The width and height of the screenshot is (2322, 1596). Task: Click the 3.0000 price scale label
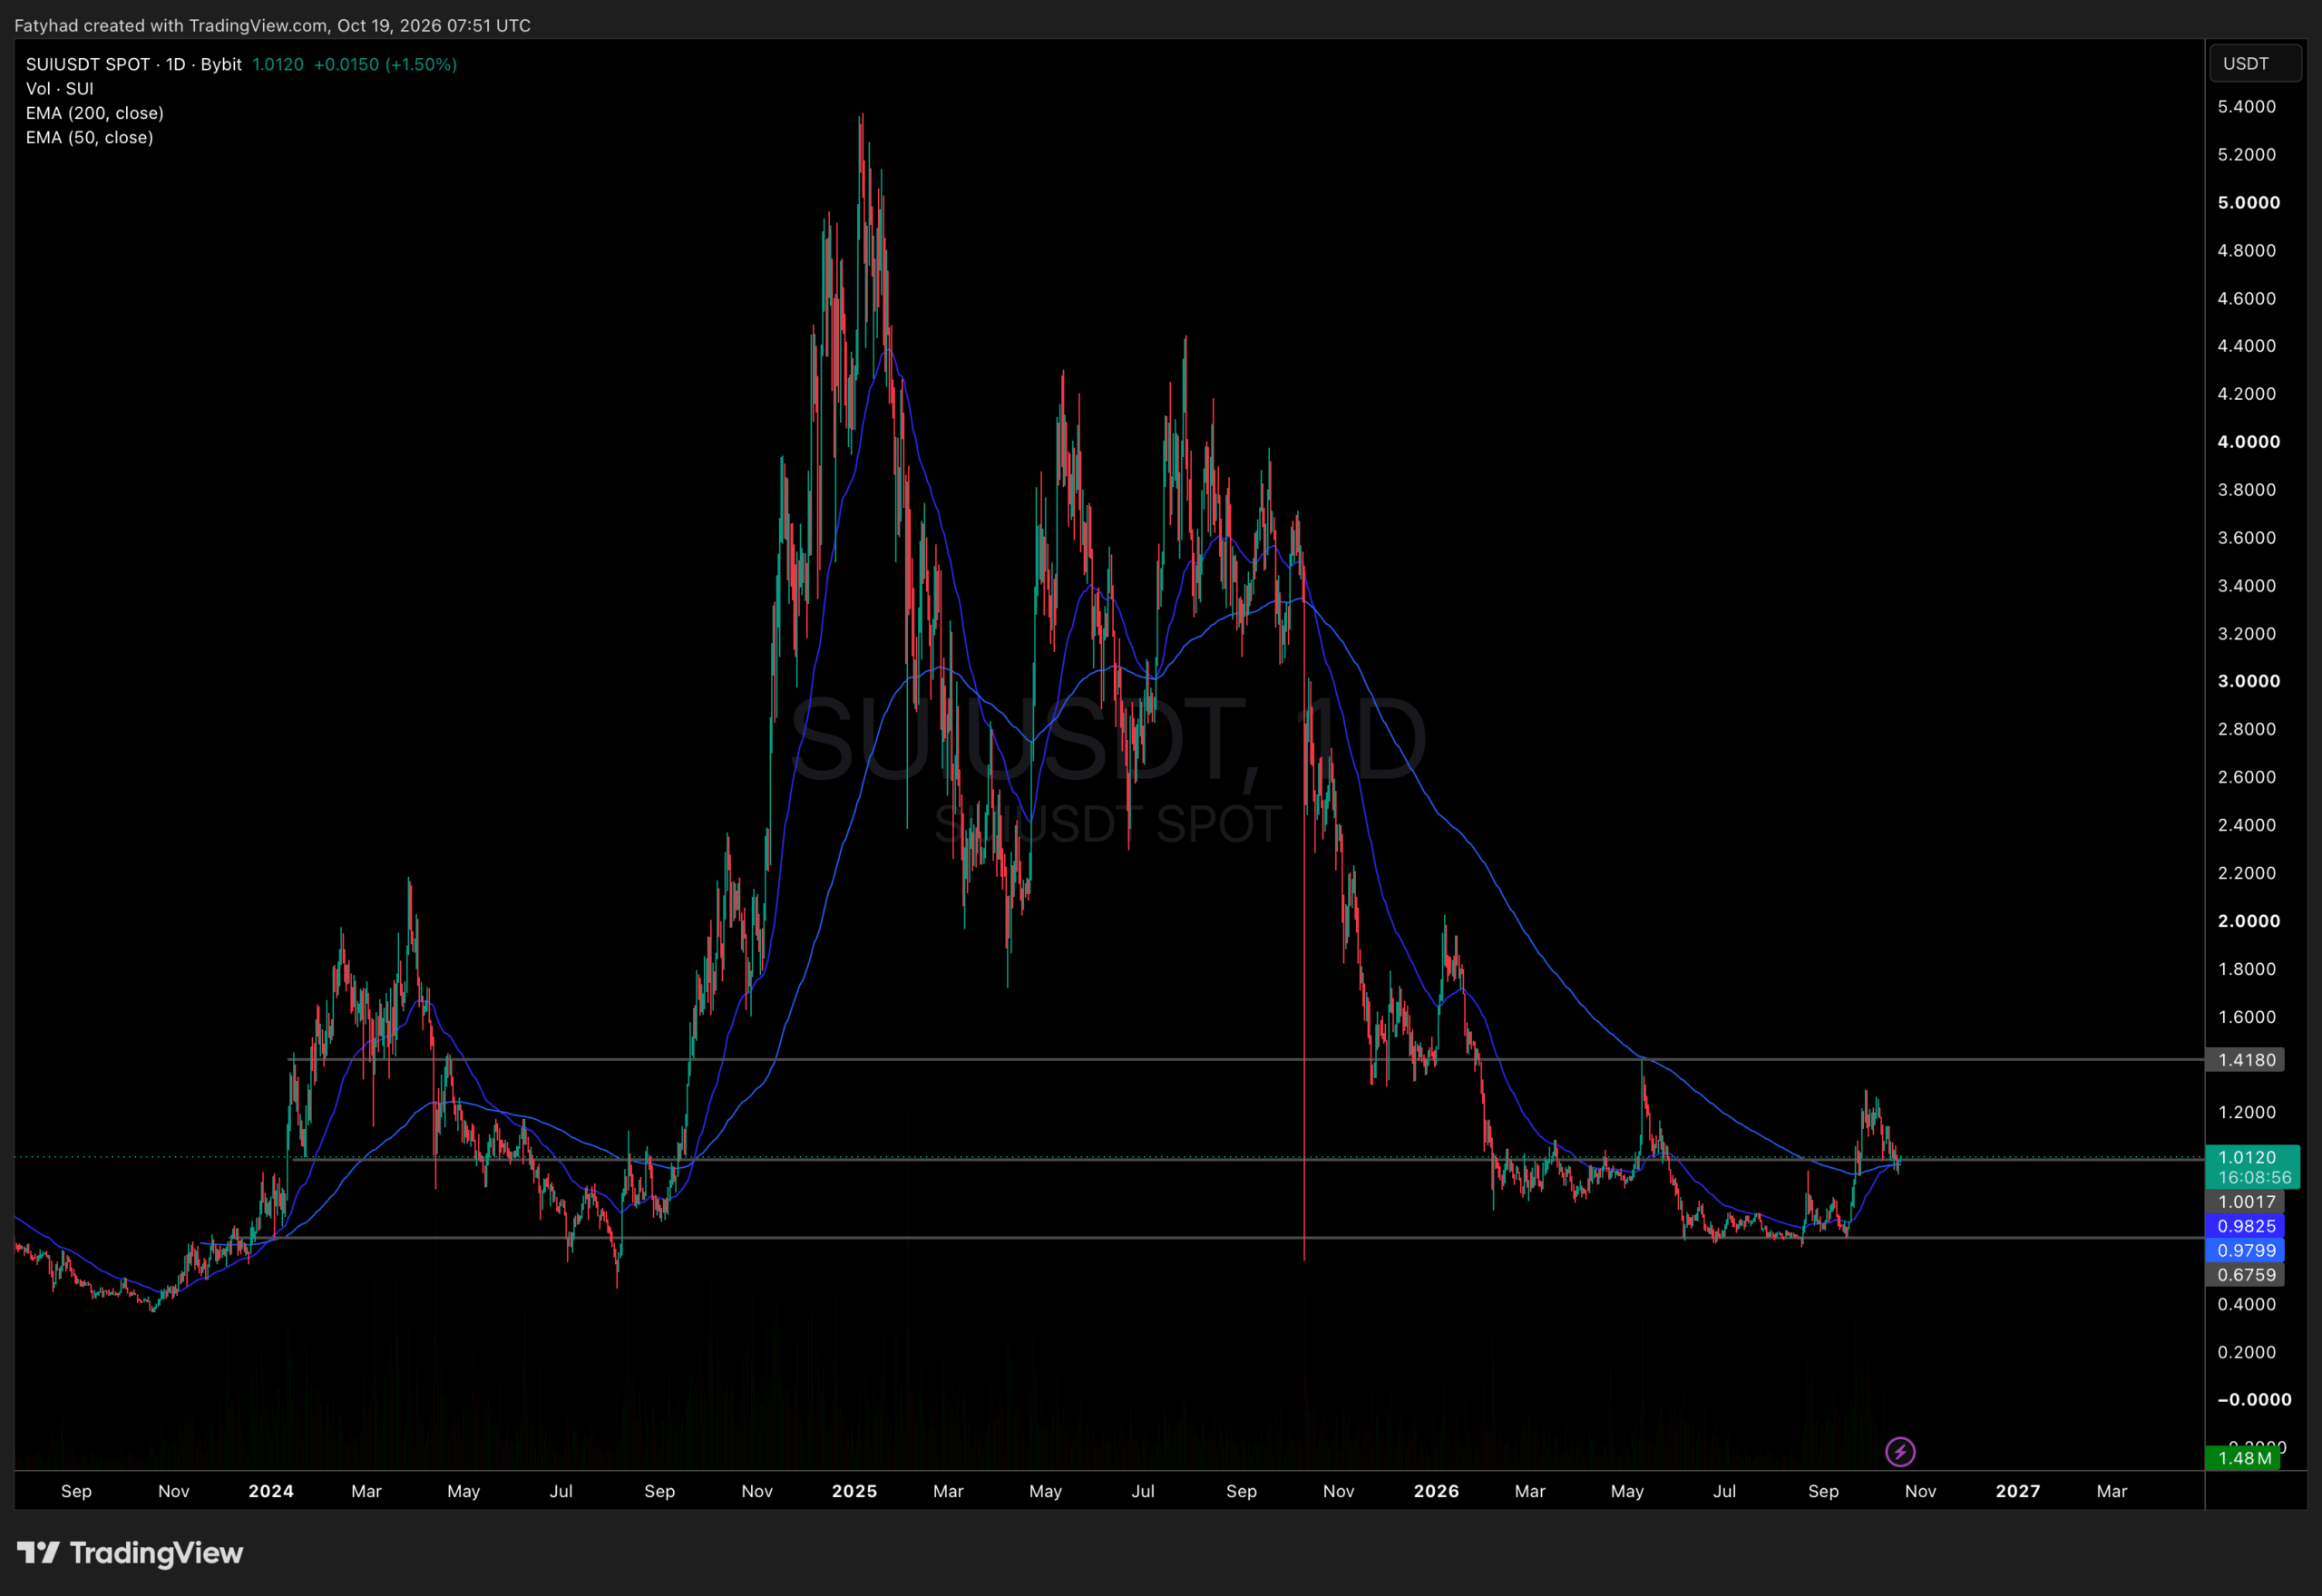(2249, 681)
